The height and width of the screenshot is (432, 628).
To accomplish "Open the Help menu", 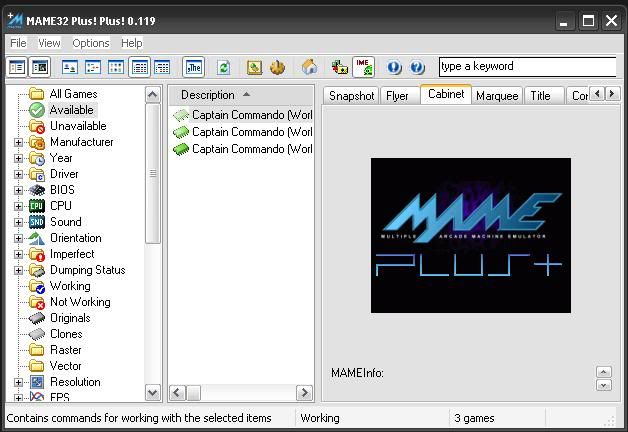I will tap(132, 43).
